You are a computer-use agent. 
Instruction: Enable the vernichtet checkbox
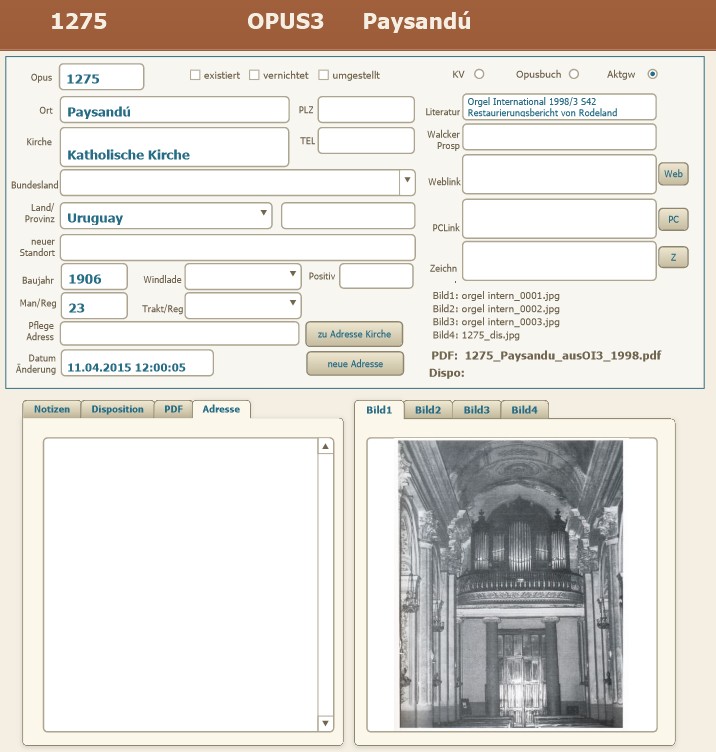pos(254,75)
